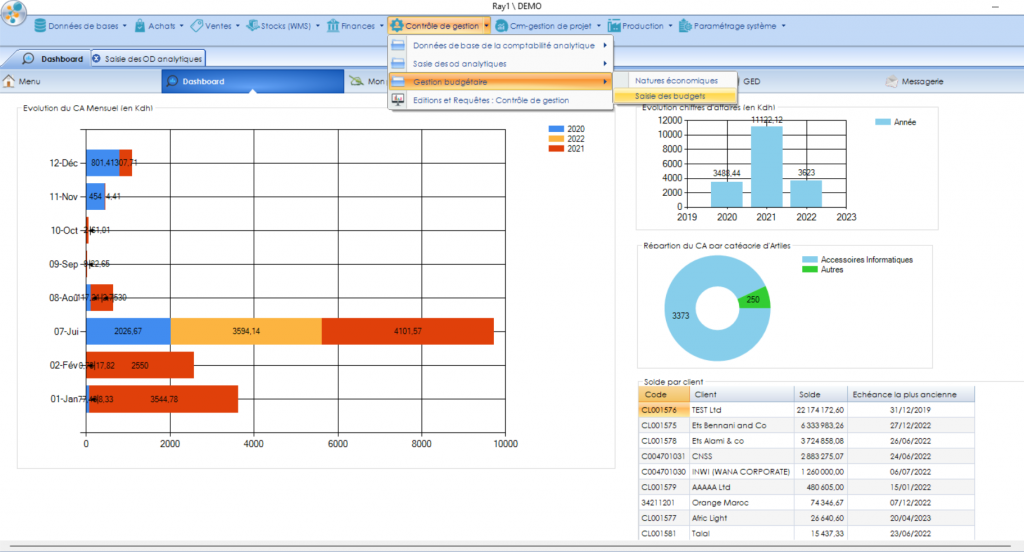
Task: Open the Stocks (WMS) dropdown arrow
Action: coord(318,26)
